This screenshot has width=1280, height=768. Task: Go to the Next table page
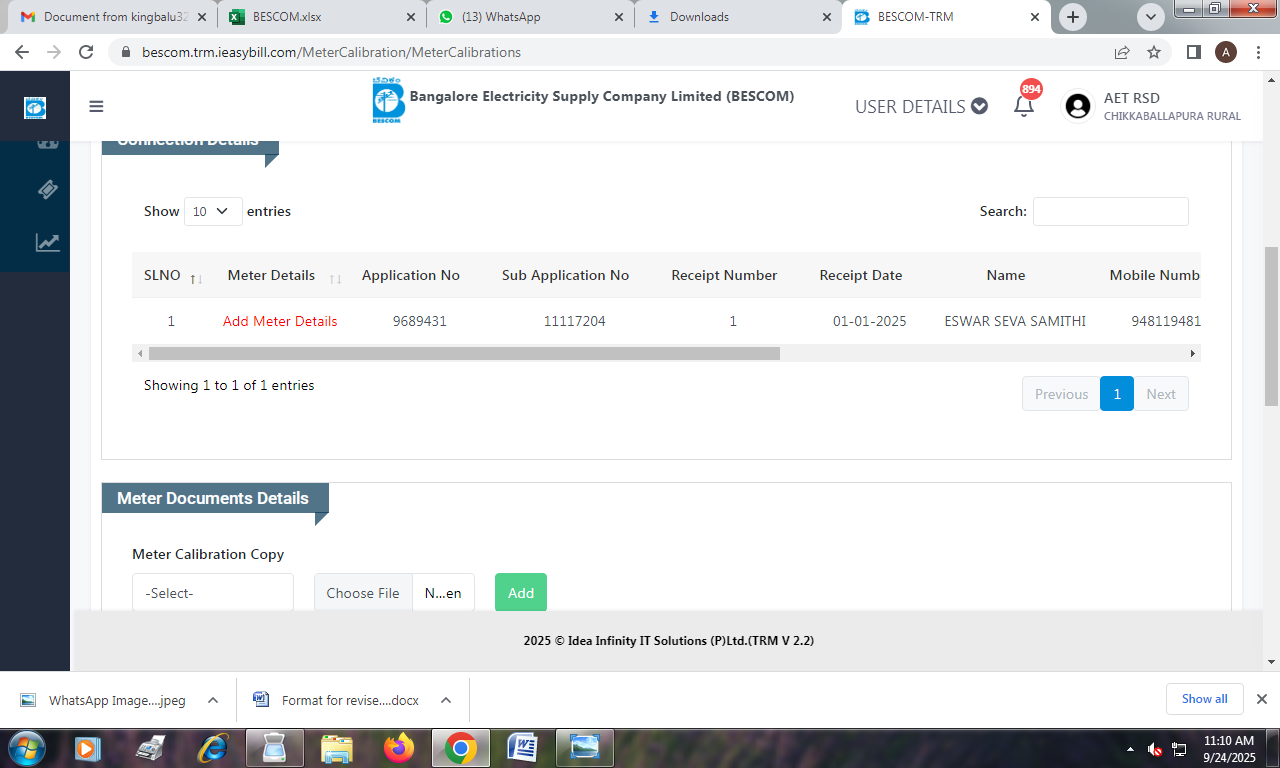[x=1161, y=394]
